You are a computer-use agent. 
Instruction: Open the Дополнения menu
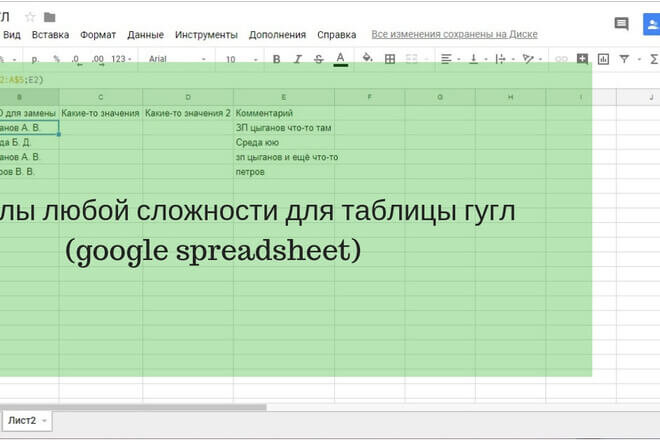[x=277, y=35]
